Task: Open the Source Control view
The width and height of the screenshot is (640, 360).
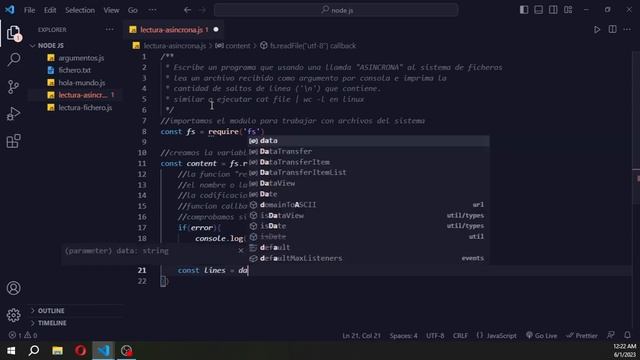Action: pos(13,87)
